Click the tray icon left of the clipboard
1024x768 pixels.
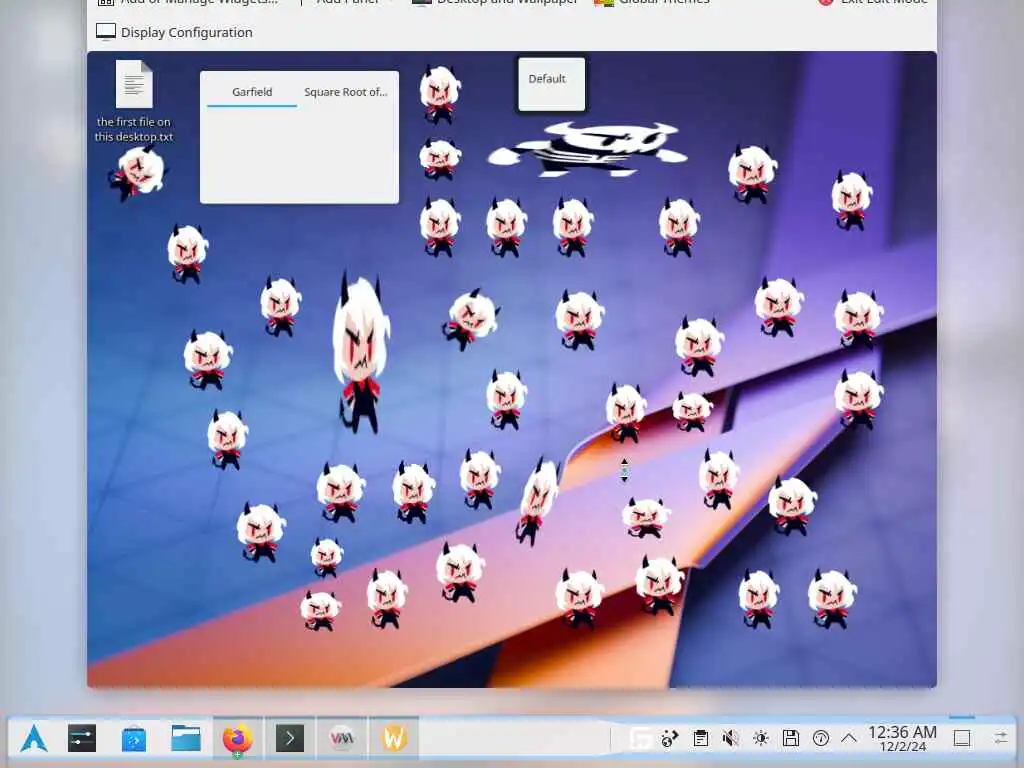[669, 739]
